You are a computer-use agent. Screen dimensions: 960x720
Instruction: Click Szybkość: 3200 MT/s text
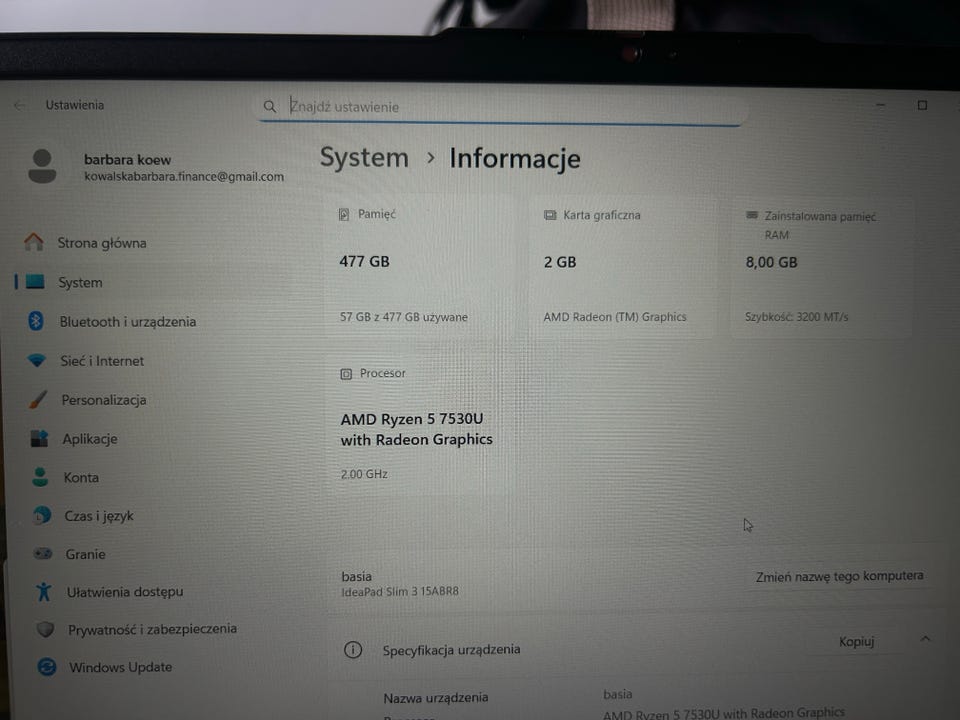click(797, 317)
